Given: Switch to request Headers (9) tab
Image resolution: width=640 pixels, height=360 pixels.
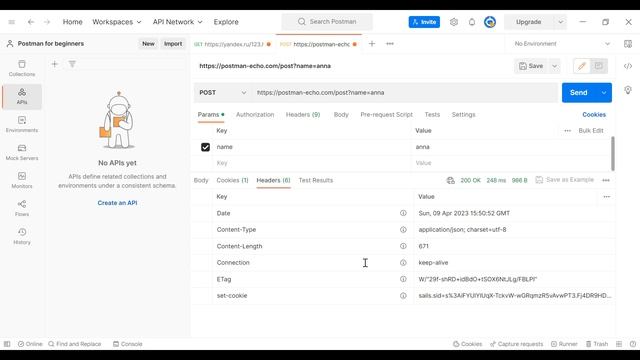Looking at the screenshot, I should (x=303, y=115).
